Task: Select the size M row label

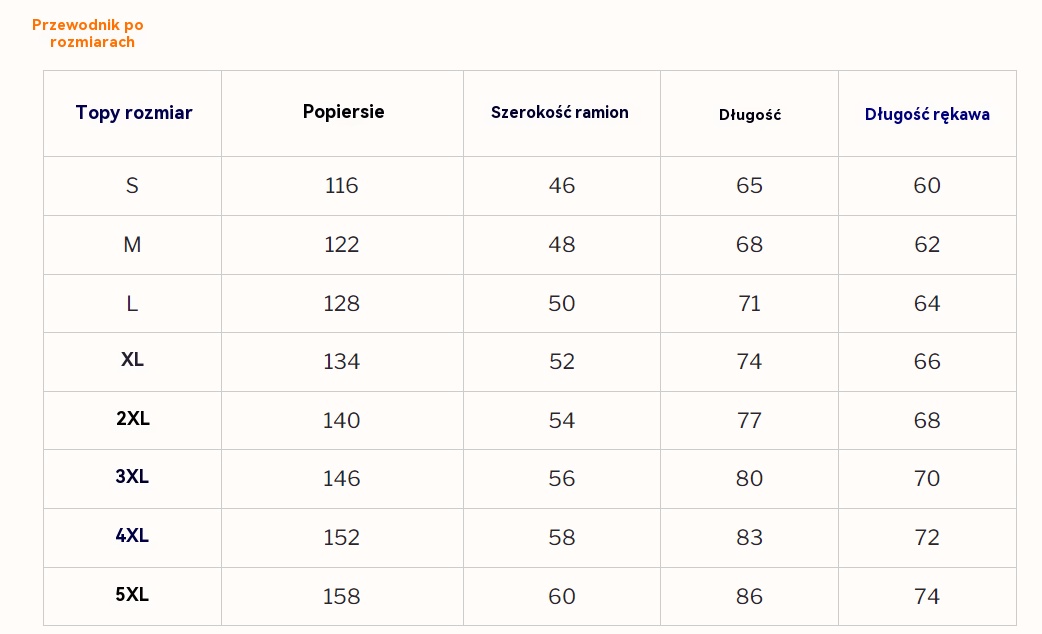Action: pyautogui.click(x=132, y=244)
